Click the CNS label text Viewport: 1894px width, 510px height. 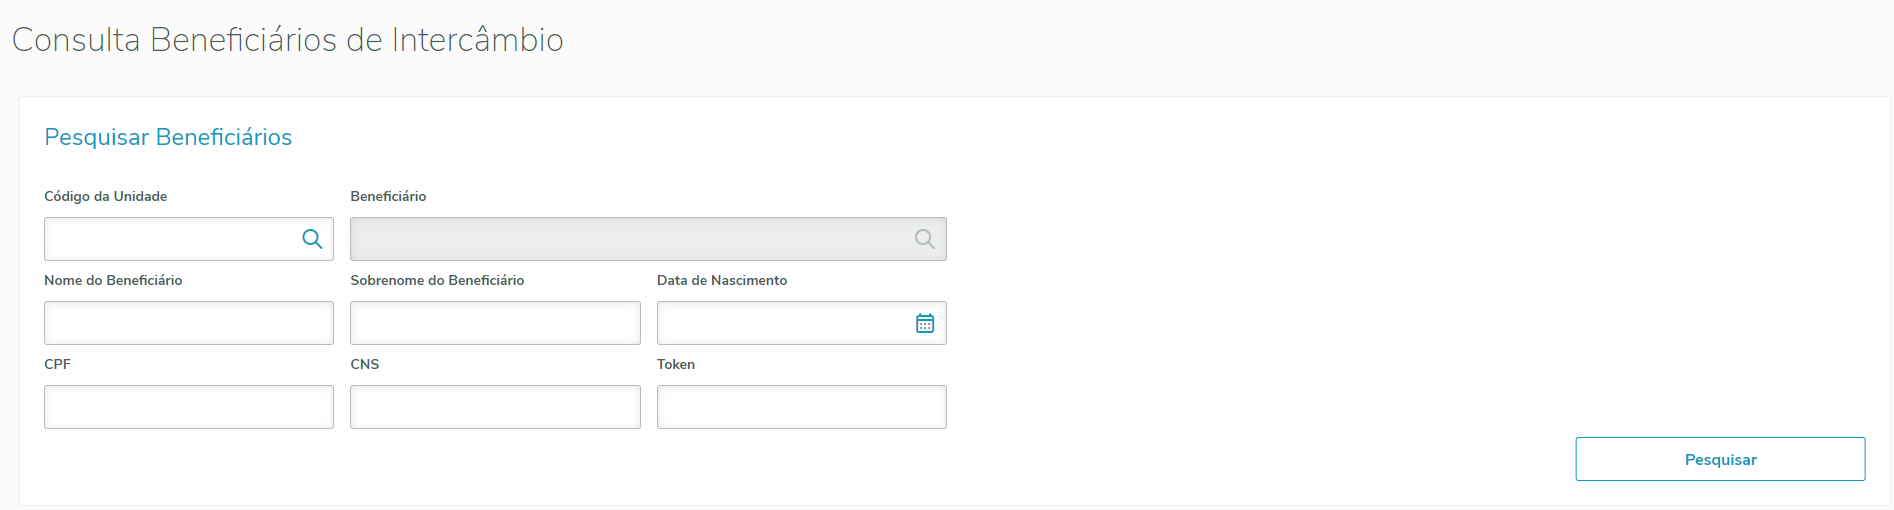click(365, 364)
